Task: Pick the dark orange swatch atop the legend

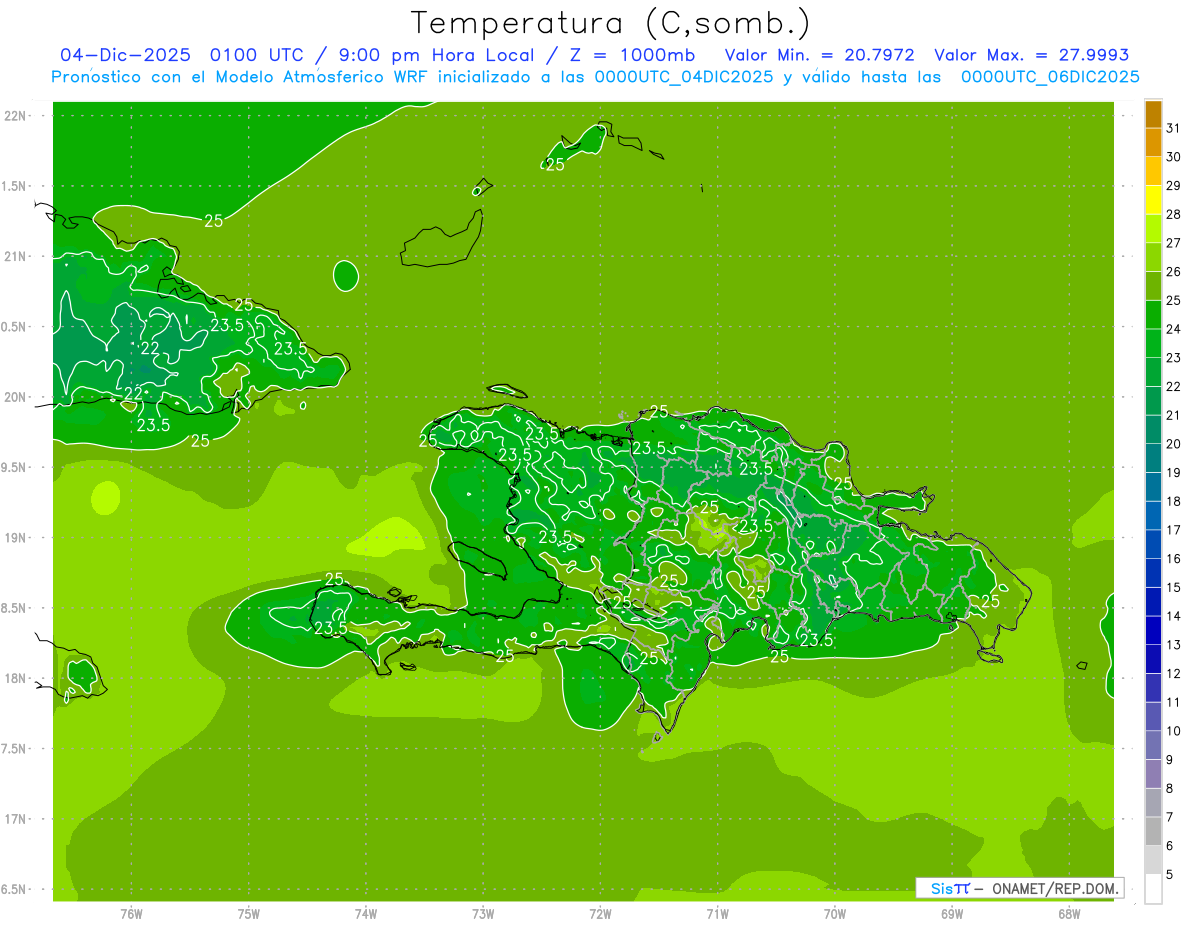Action: [1153, 114]
